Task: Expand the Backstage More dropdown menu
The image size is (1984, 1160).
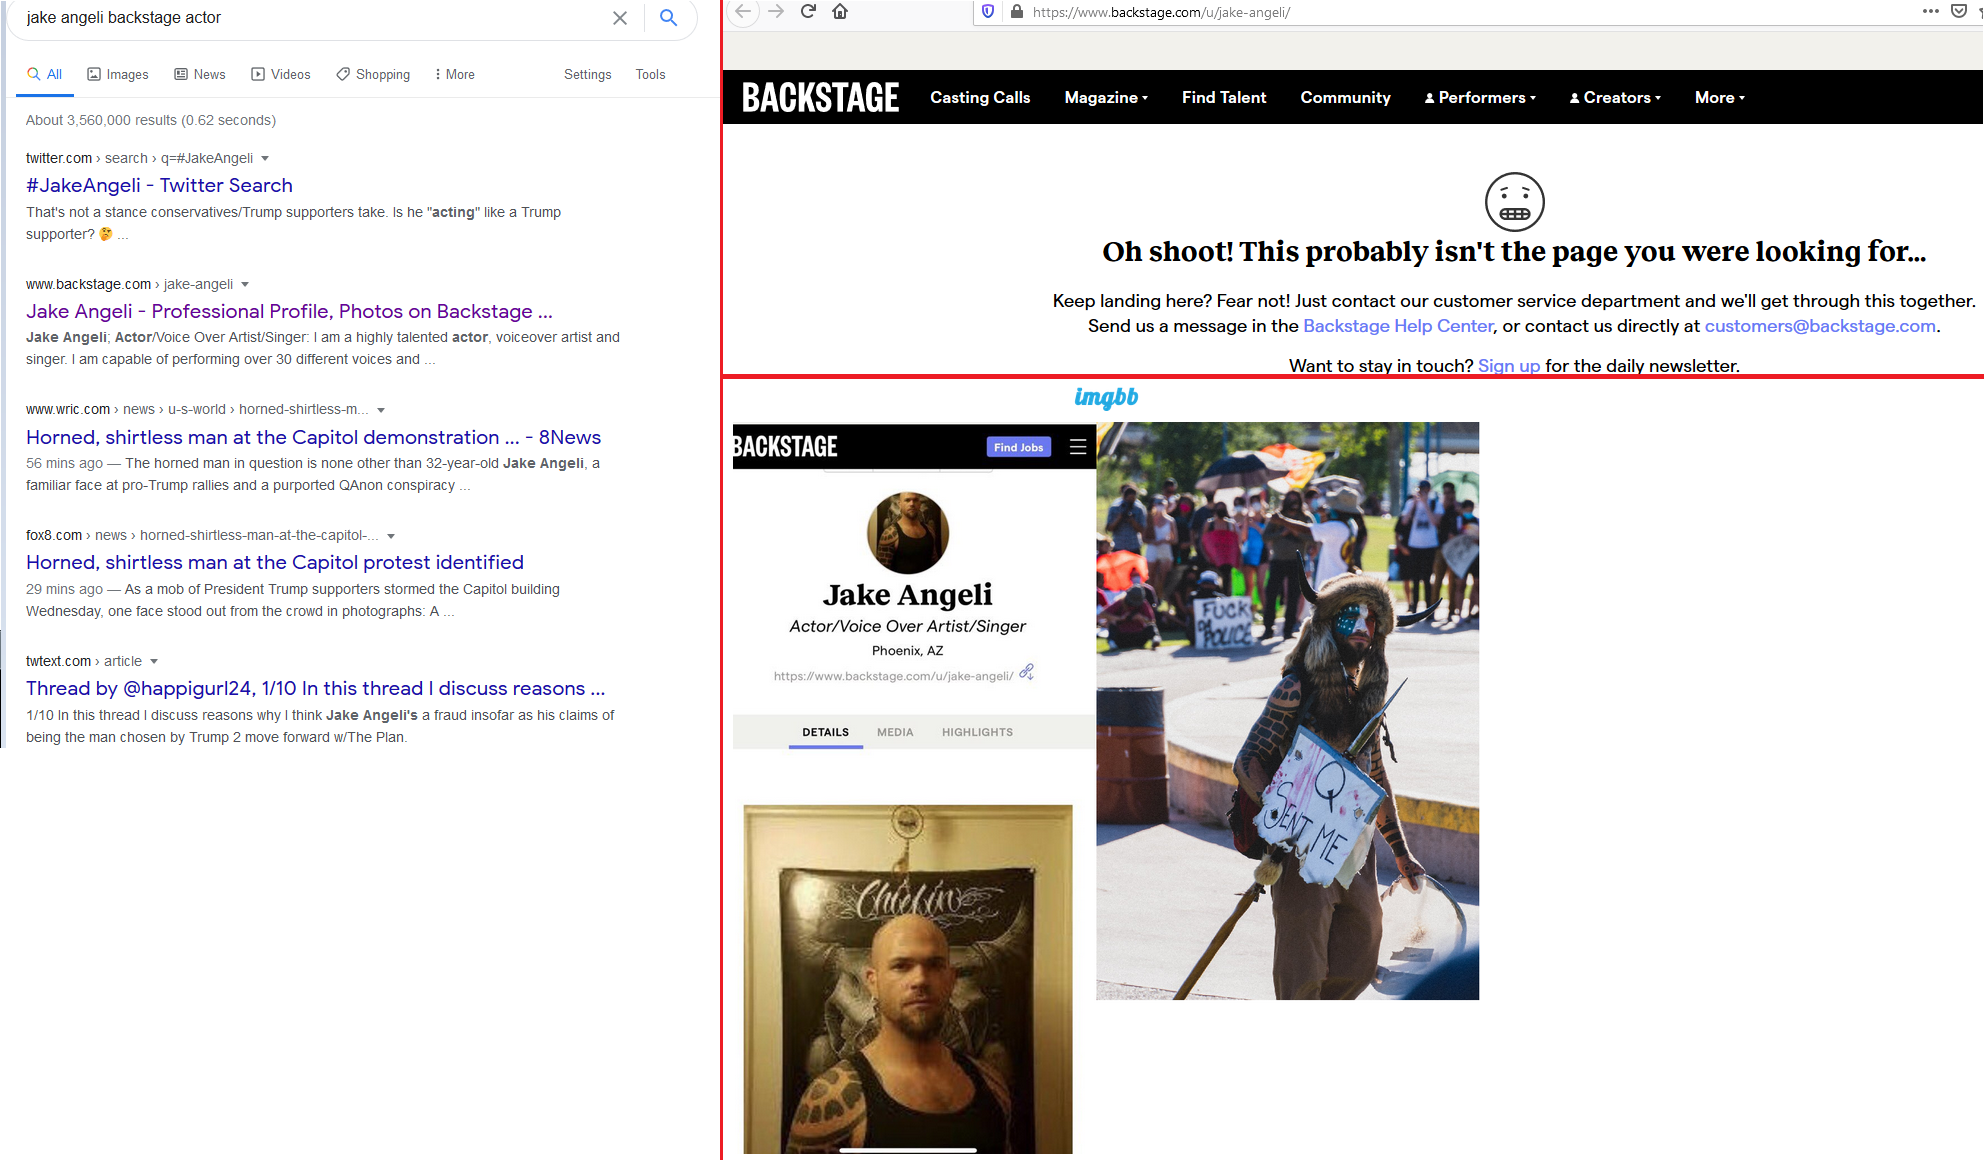Action: click(1720, 97)
